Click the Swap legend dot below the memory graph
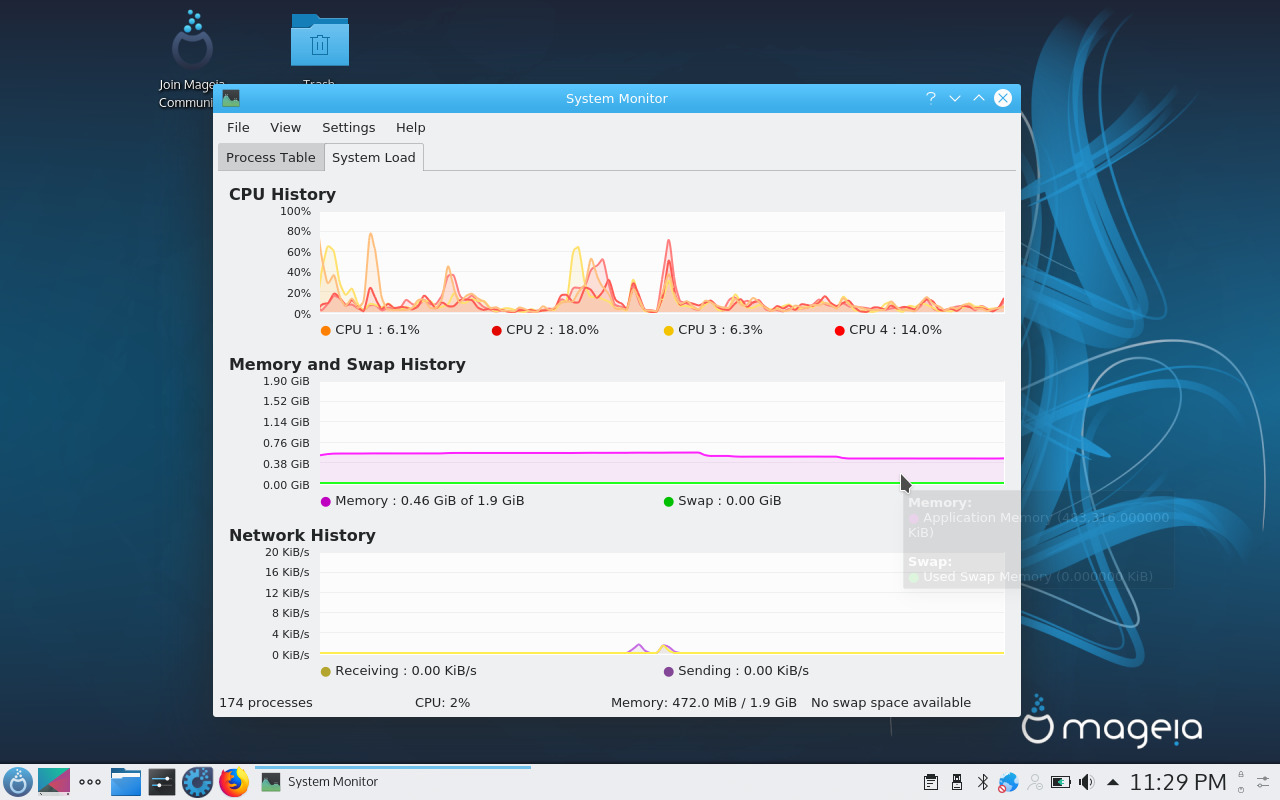This screenshot has width=1280, height=800. pos(668,501)
